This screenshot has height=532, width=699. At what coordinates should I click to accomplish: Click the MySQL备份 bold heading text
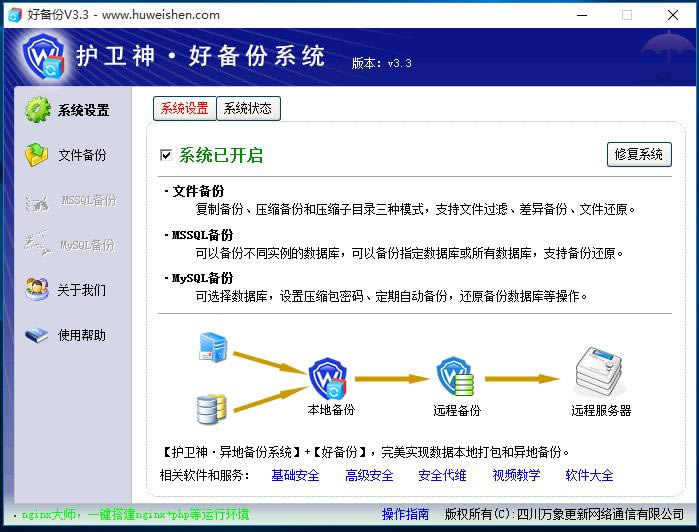click(x=202, y=278)
